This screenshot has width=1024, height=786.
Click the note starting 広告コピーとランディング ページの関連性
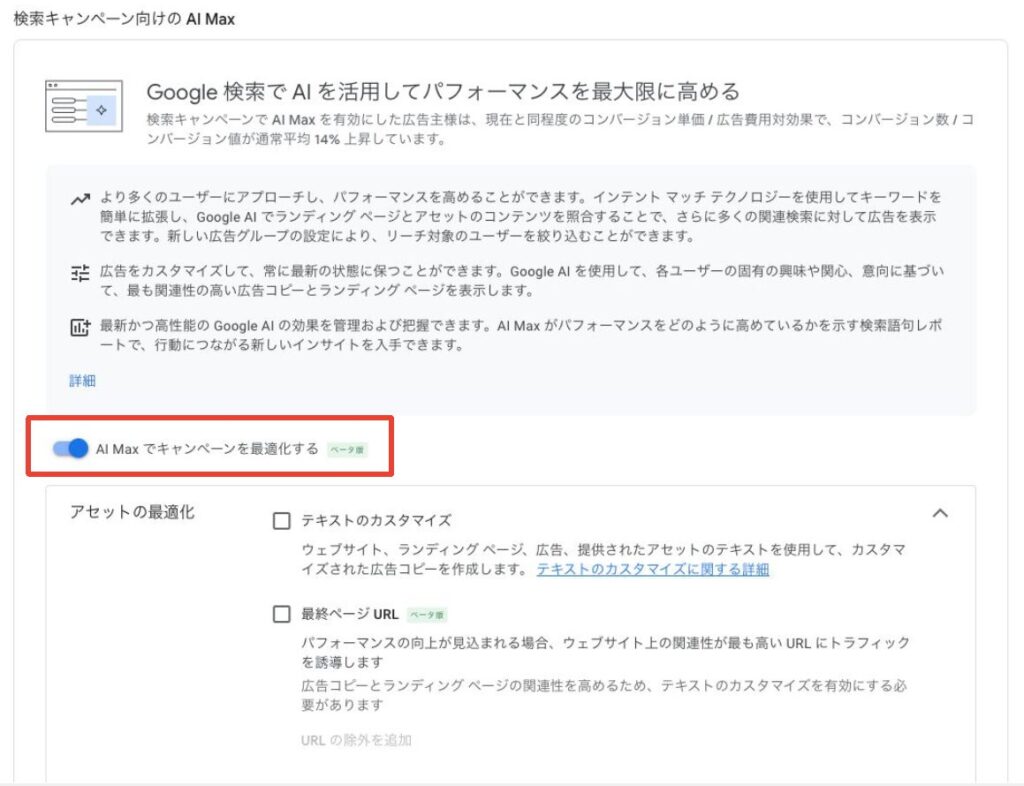click(604, 695)
